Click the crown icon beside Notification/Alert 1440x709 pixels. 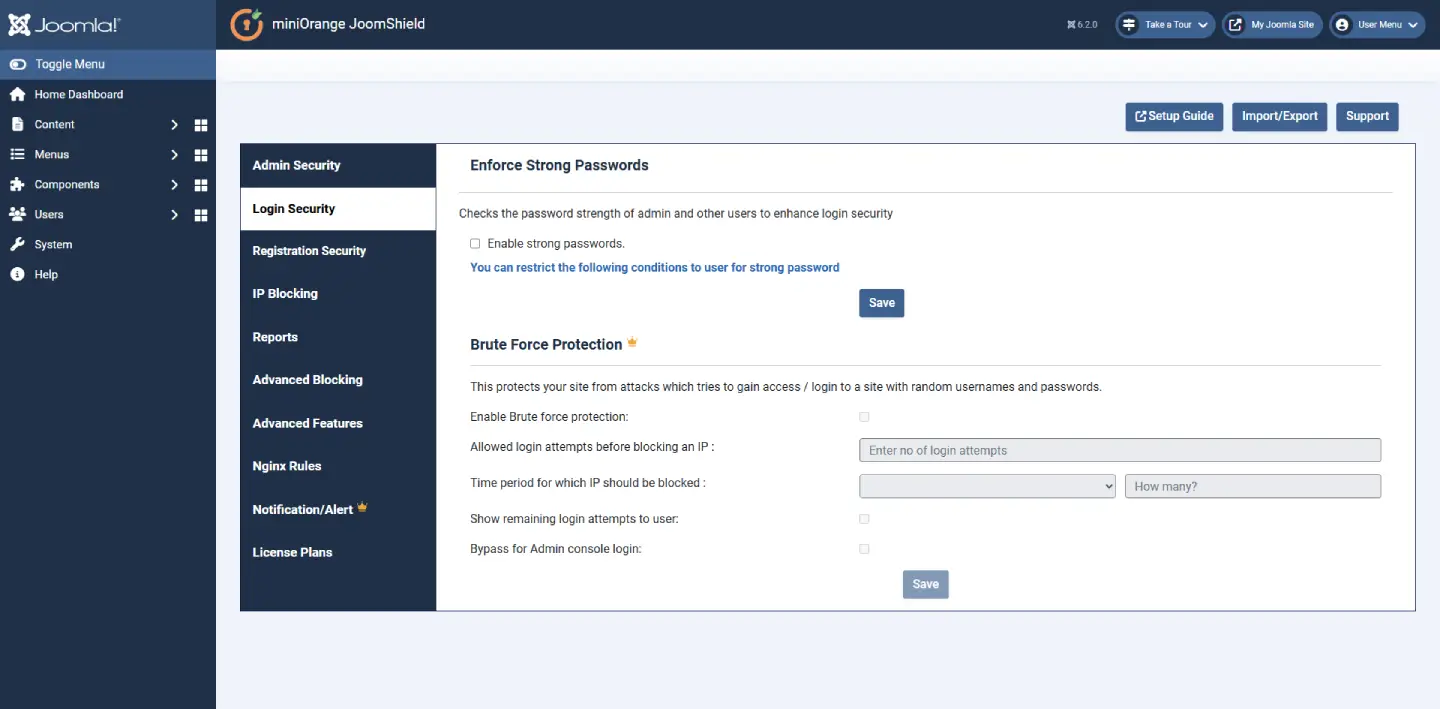362,508
